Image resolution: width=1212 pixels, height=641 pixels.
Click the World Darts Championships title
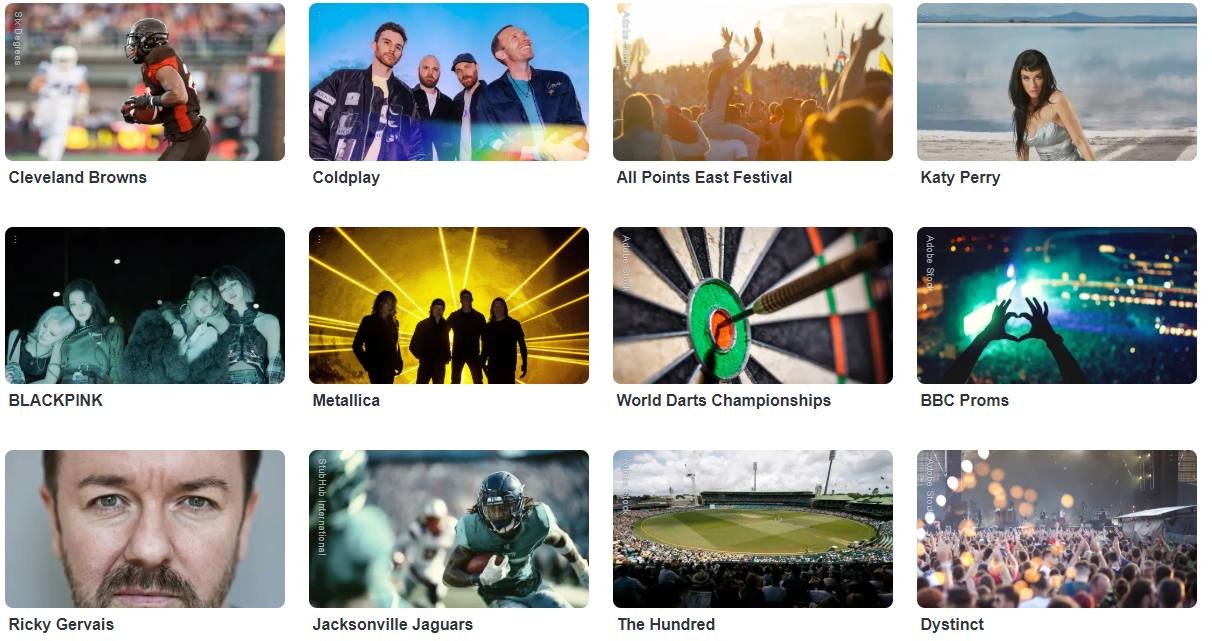(724, 400)
